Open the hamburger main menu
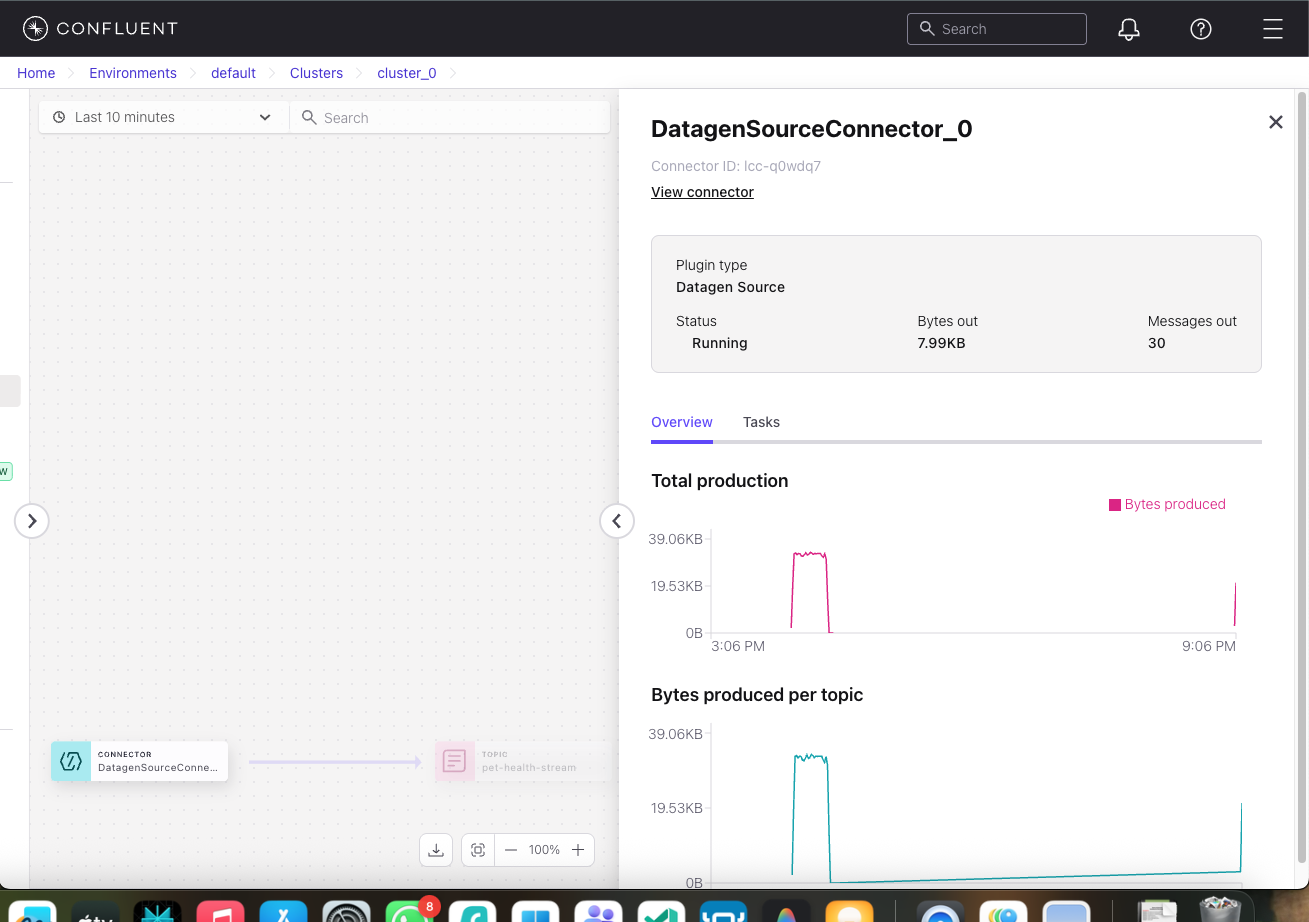The width and height of the screenshot is (1309, 922). (x=1273, y=29)
